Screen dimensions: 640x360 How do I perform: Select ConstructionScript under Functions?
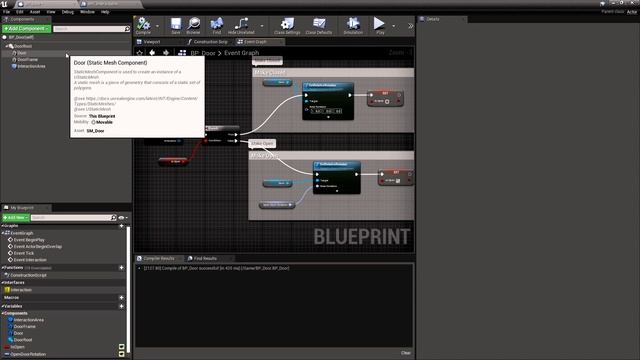coord(28,275)
